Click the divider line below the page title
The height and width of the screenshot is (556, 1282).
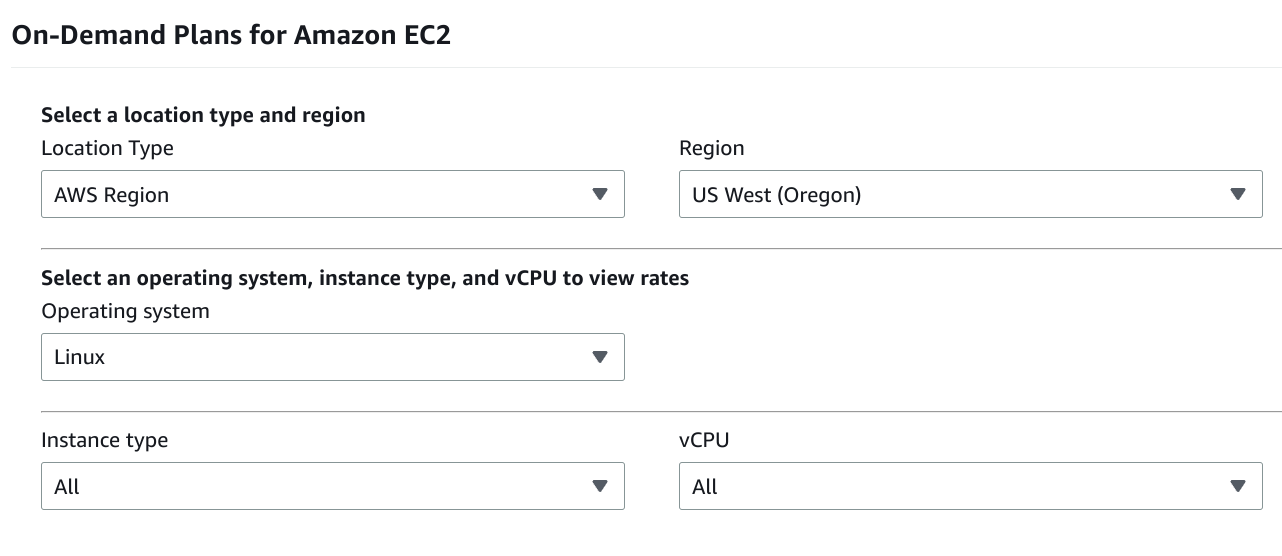[640, 68]
